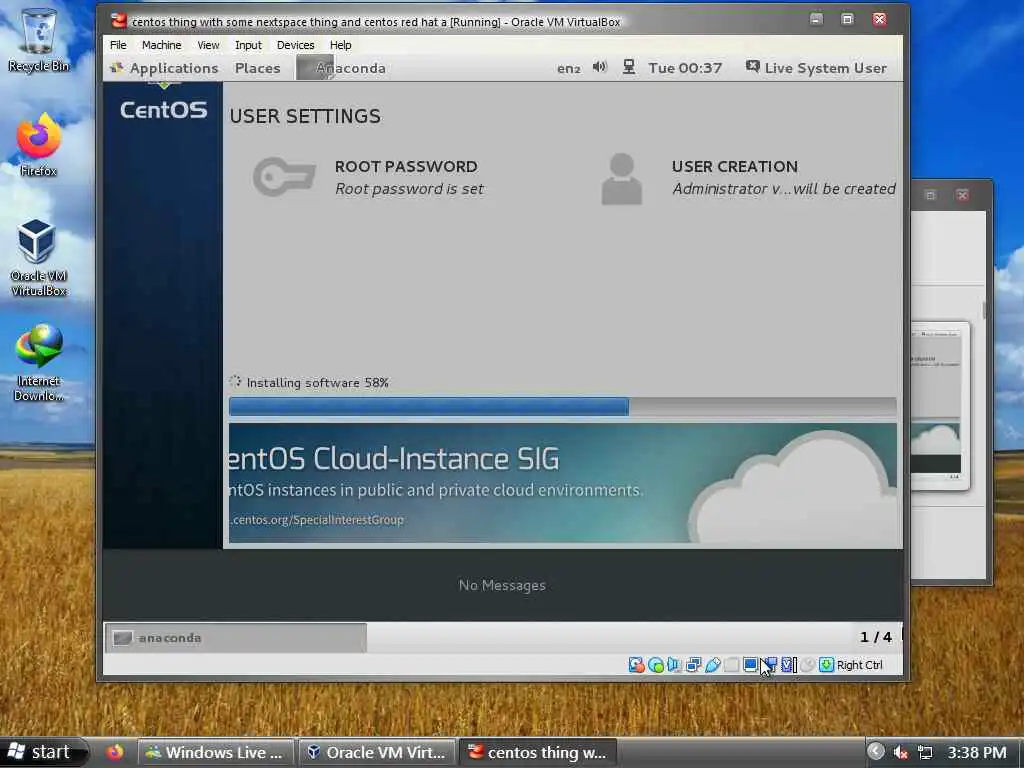Click the hard disk activity status icon

tap(636, 665)
